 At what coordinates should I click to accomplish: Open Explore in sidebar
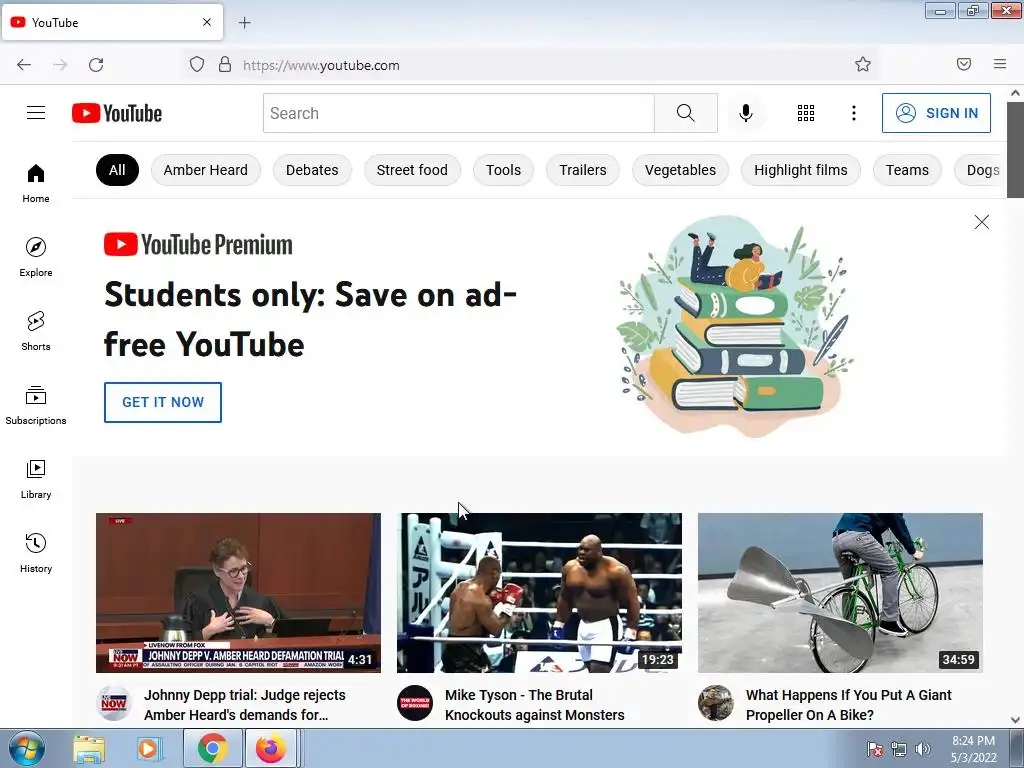tap(36, 257)
